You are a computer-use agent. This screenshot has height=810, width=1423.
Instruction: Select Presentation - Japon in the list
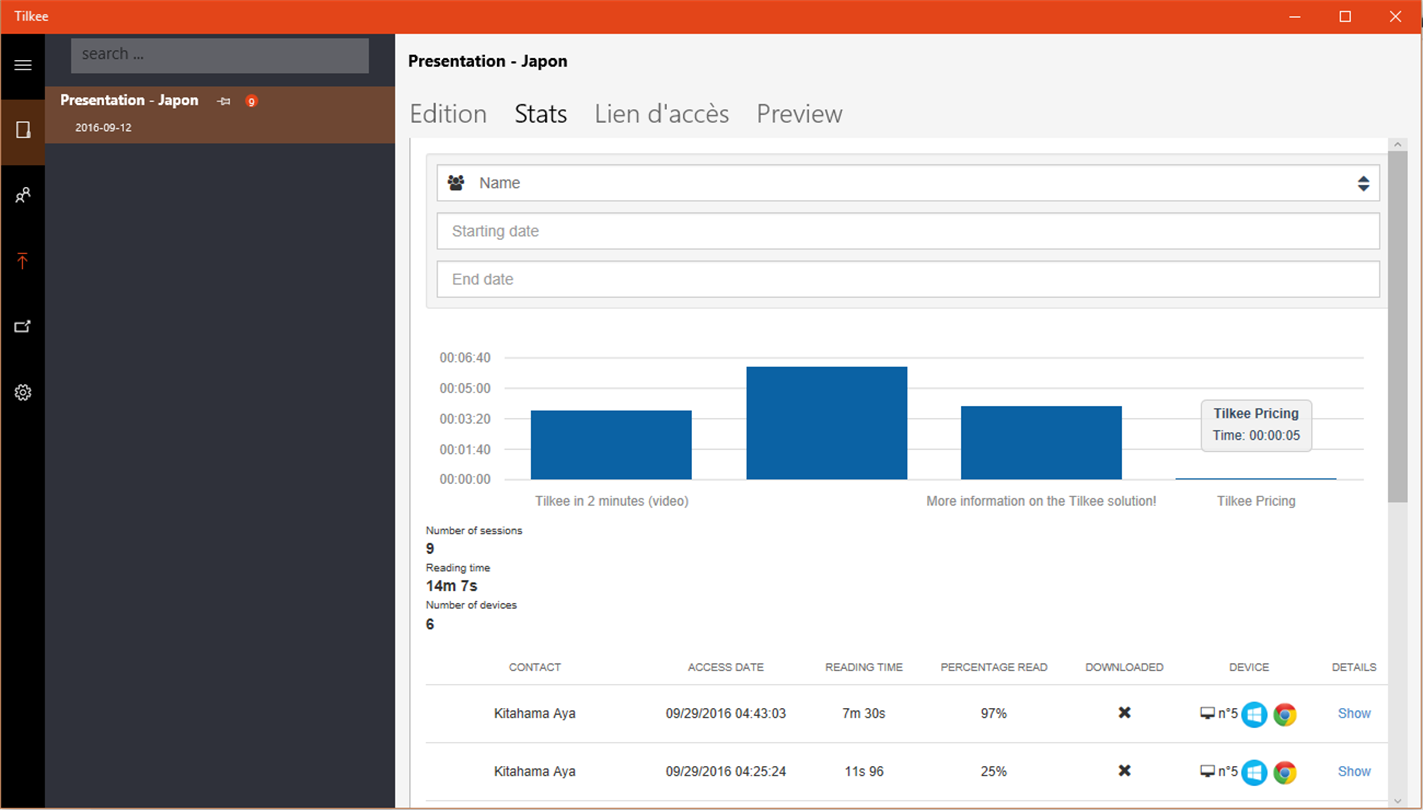[x=220, y=114]
